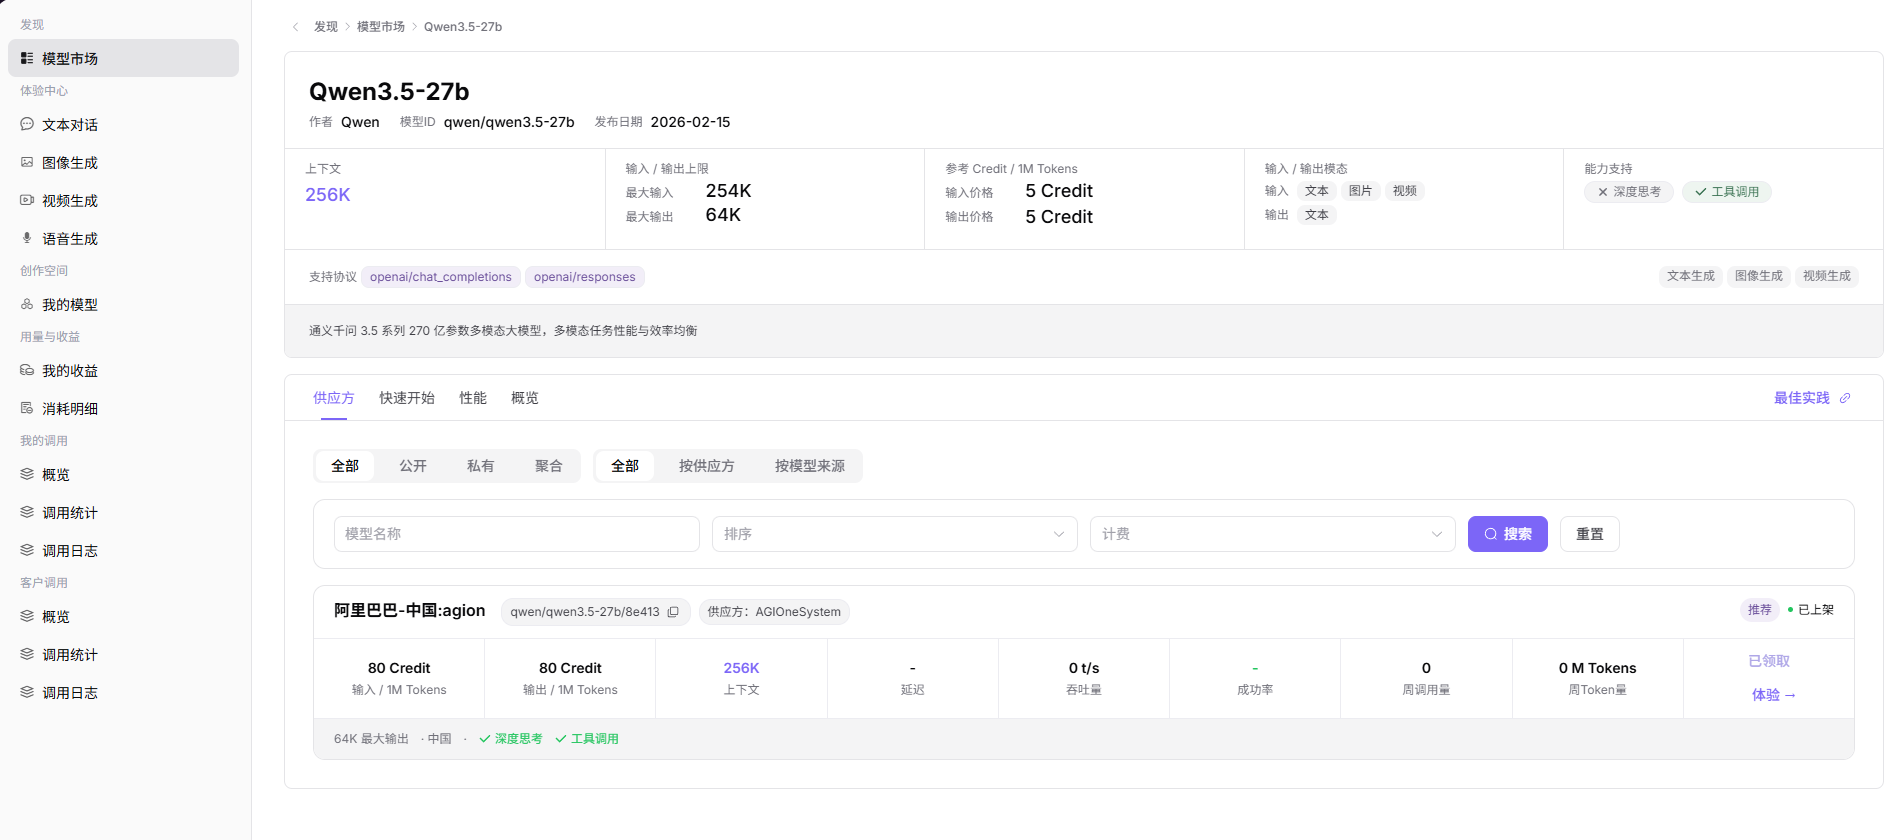Image resolution: width=1892 pixels, height=840 pixels.
Task: Click the 工具调用 tag under 能力支持
Action: point(1727,192)
